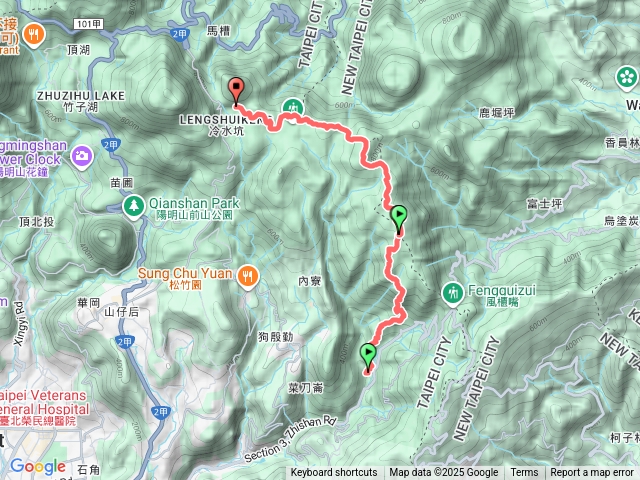
Task: Open the Sung Chu Yuan restaurant icon
Action: (x=247, y=278)
